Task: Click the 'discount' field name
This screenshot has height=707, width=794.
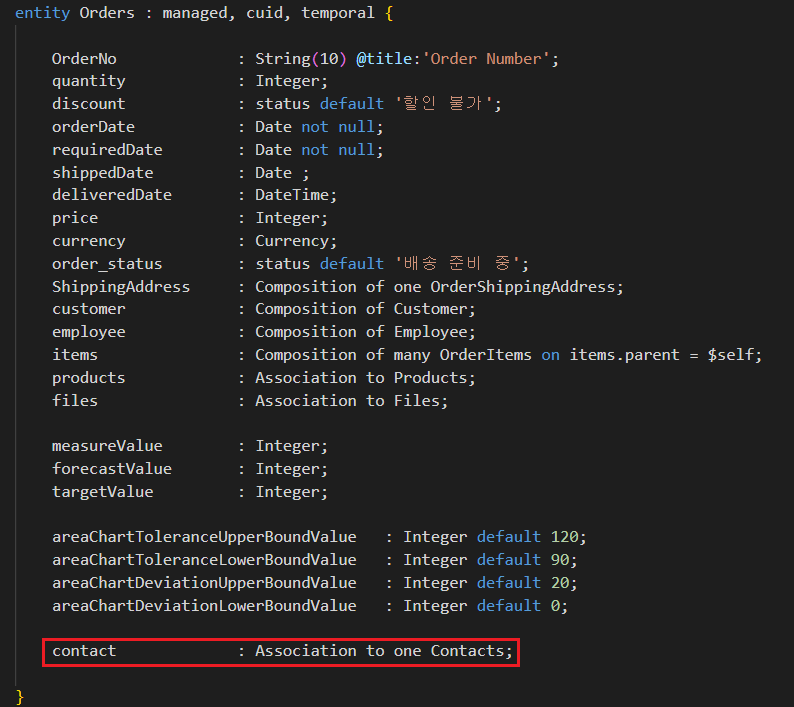Action: point(89,104)
